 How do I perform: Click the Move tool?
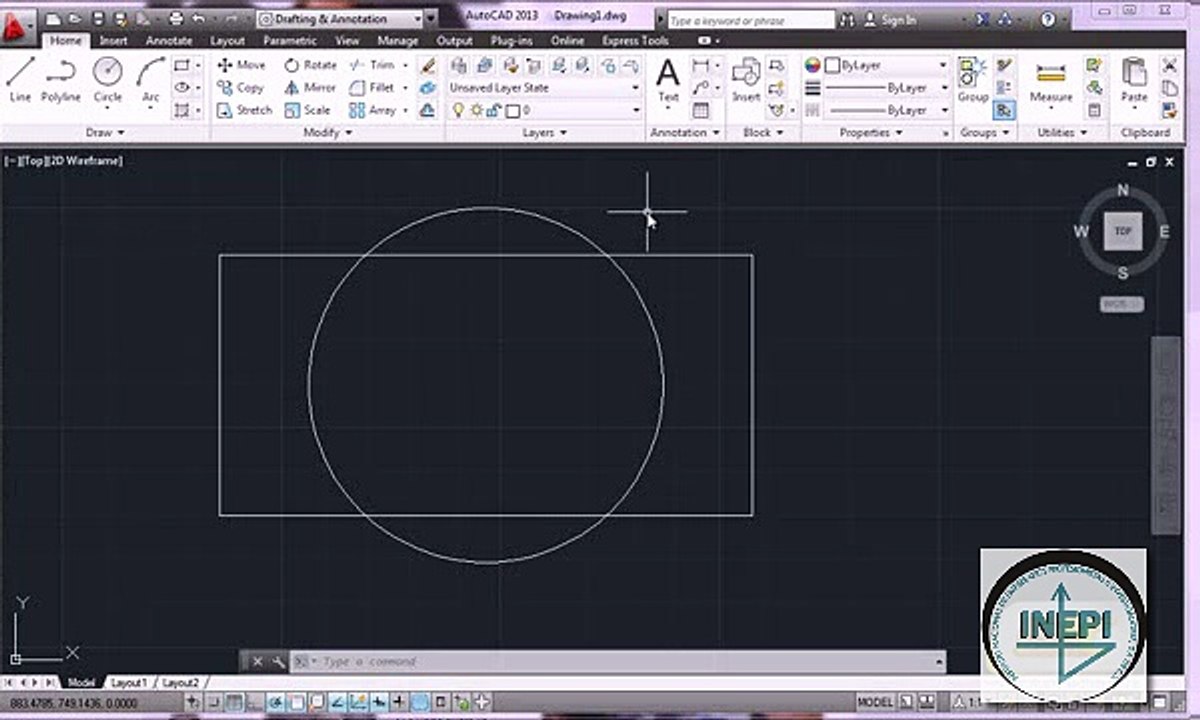coord(241,65)
